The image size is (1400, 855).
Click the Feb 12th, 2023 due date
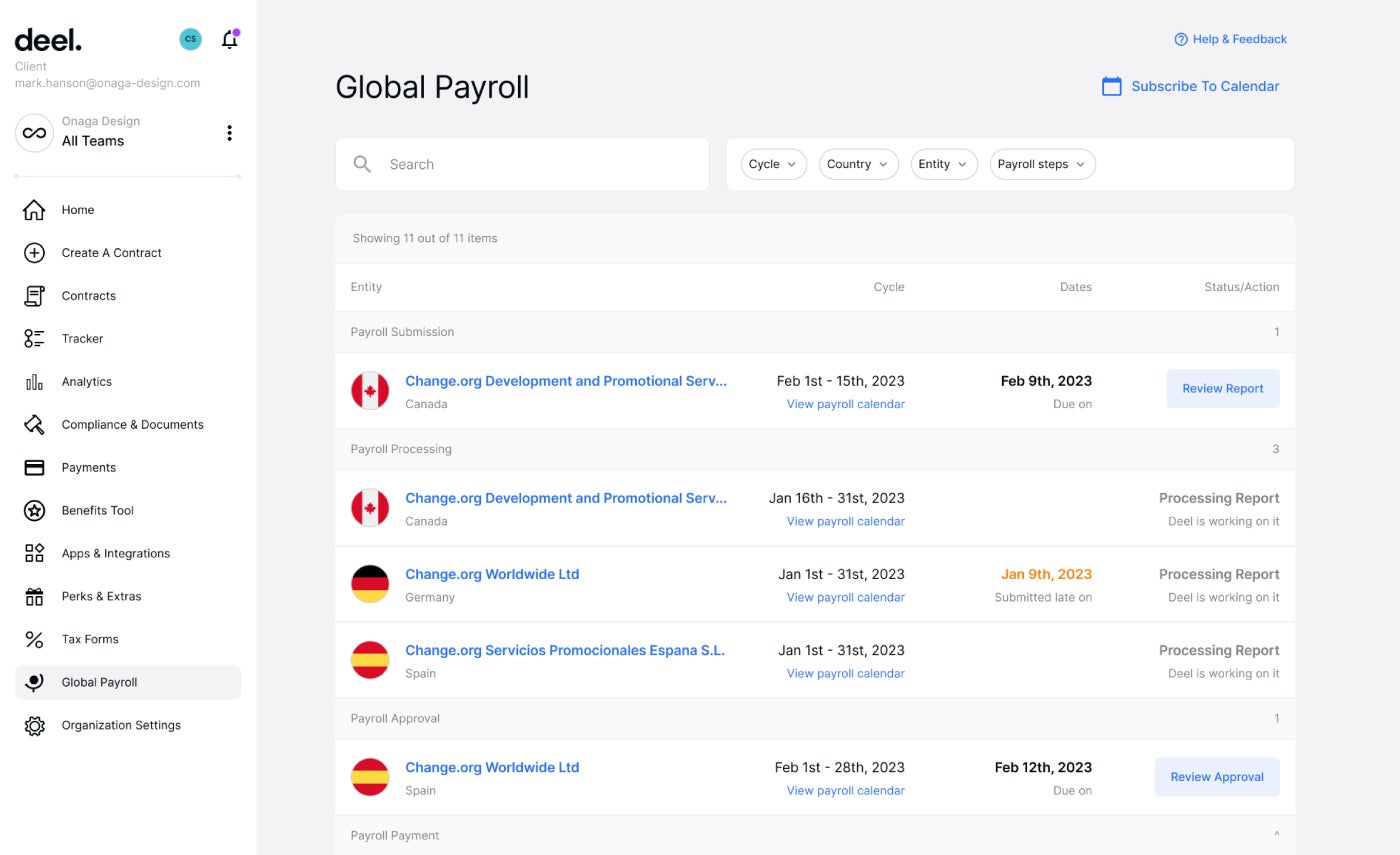(1043, 767)
